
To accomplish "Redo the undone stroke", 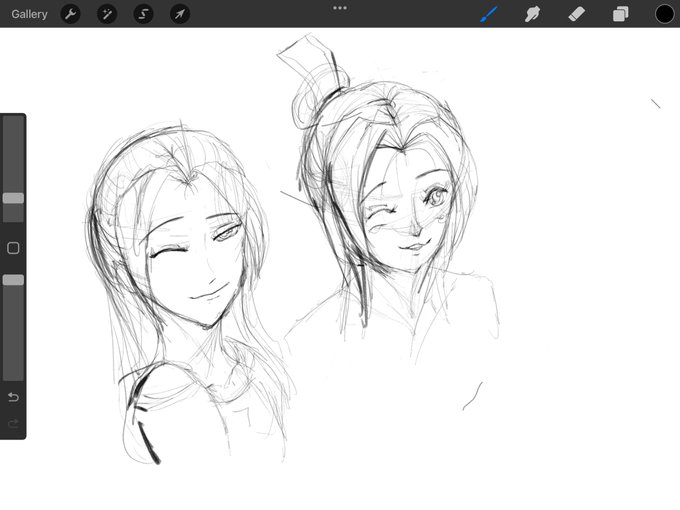I will click(x=13, y=423).
